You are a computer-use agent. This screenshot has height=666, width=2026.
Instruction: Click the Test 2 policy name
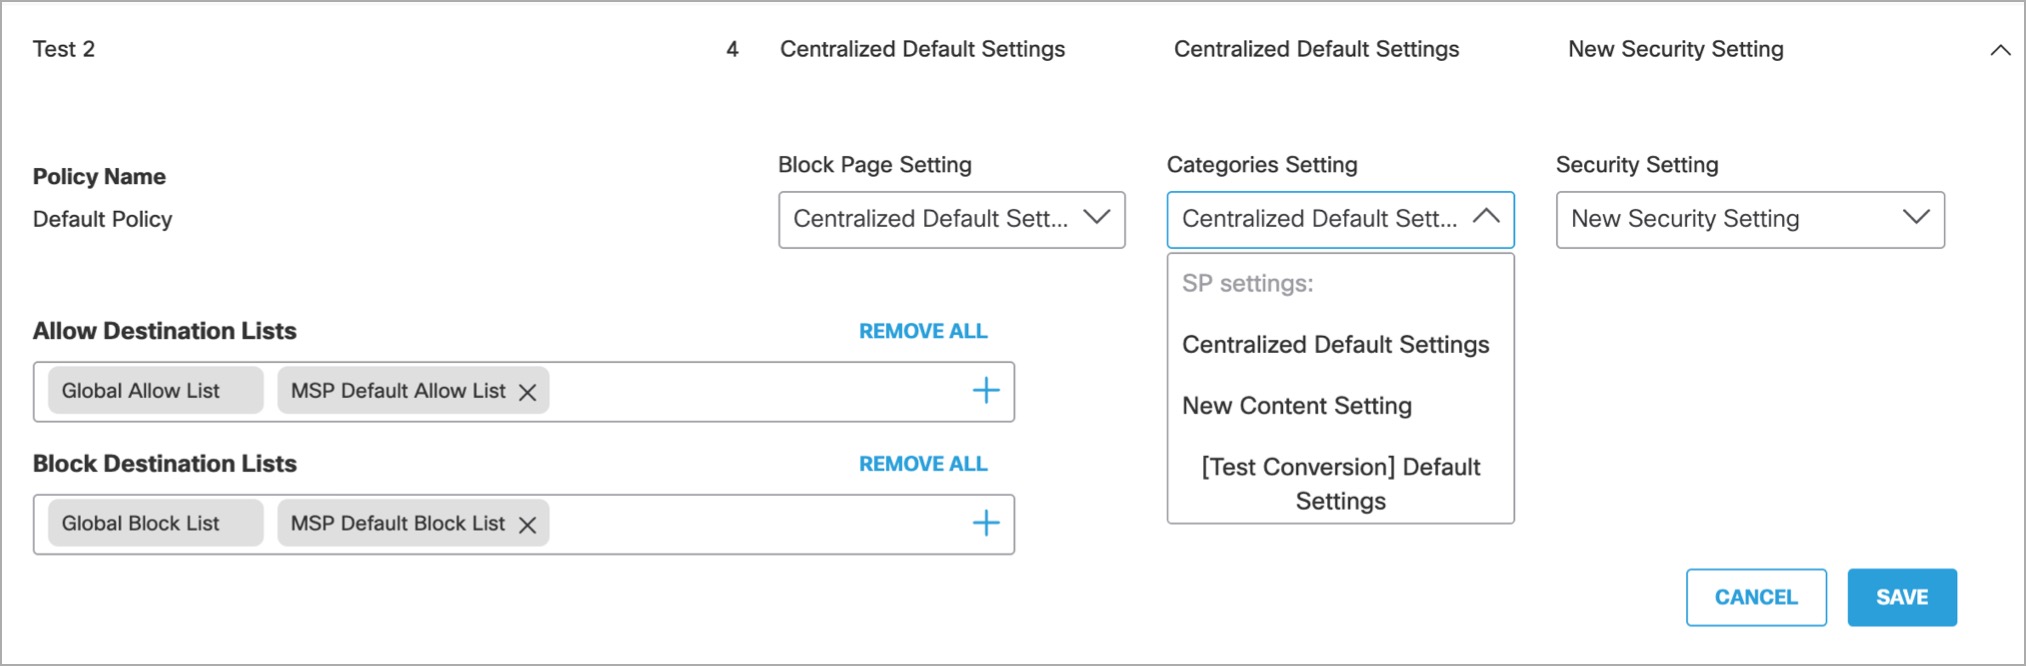coord(64,49)
